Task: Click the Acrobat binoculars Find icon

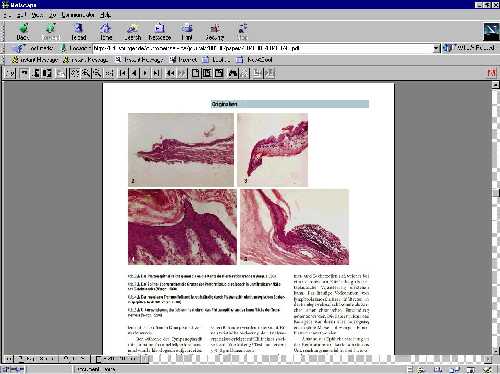Action: pos(233,73)
